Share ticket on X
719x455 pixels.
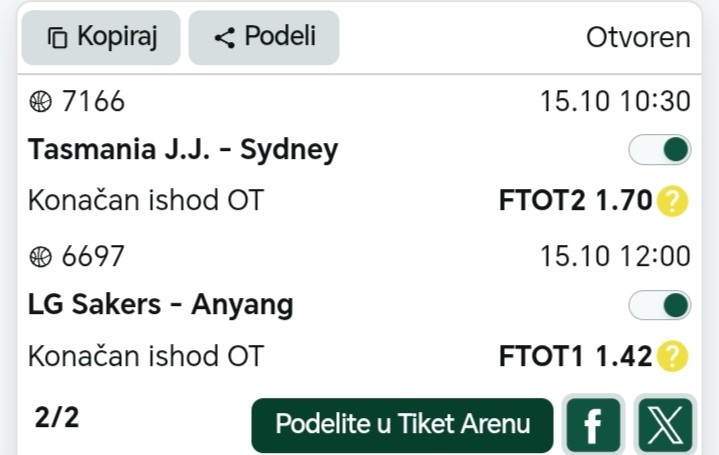pos(663,425)
